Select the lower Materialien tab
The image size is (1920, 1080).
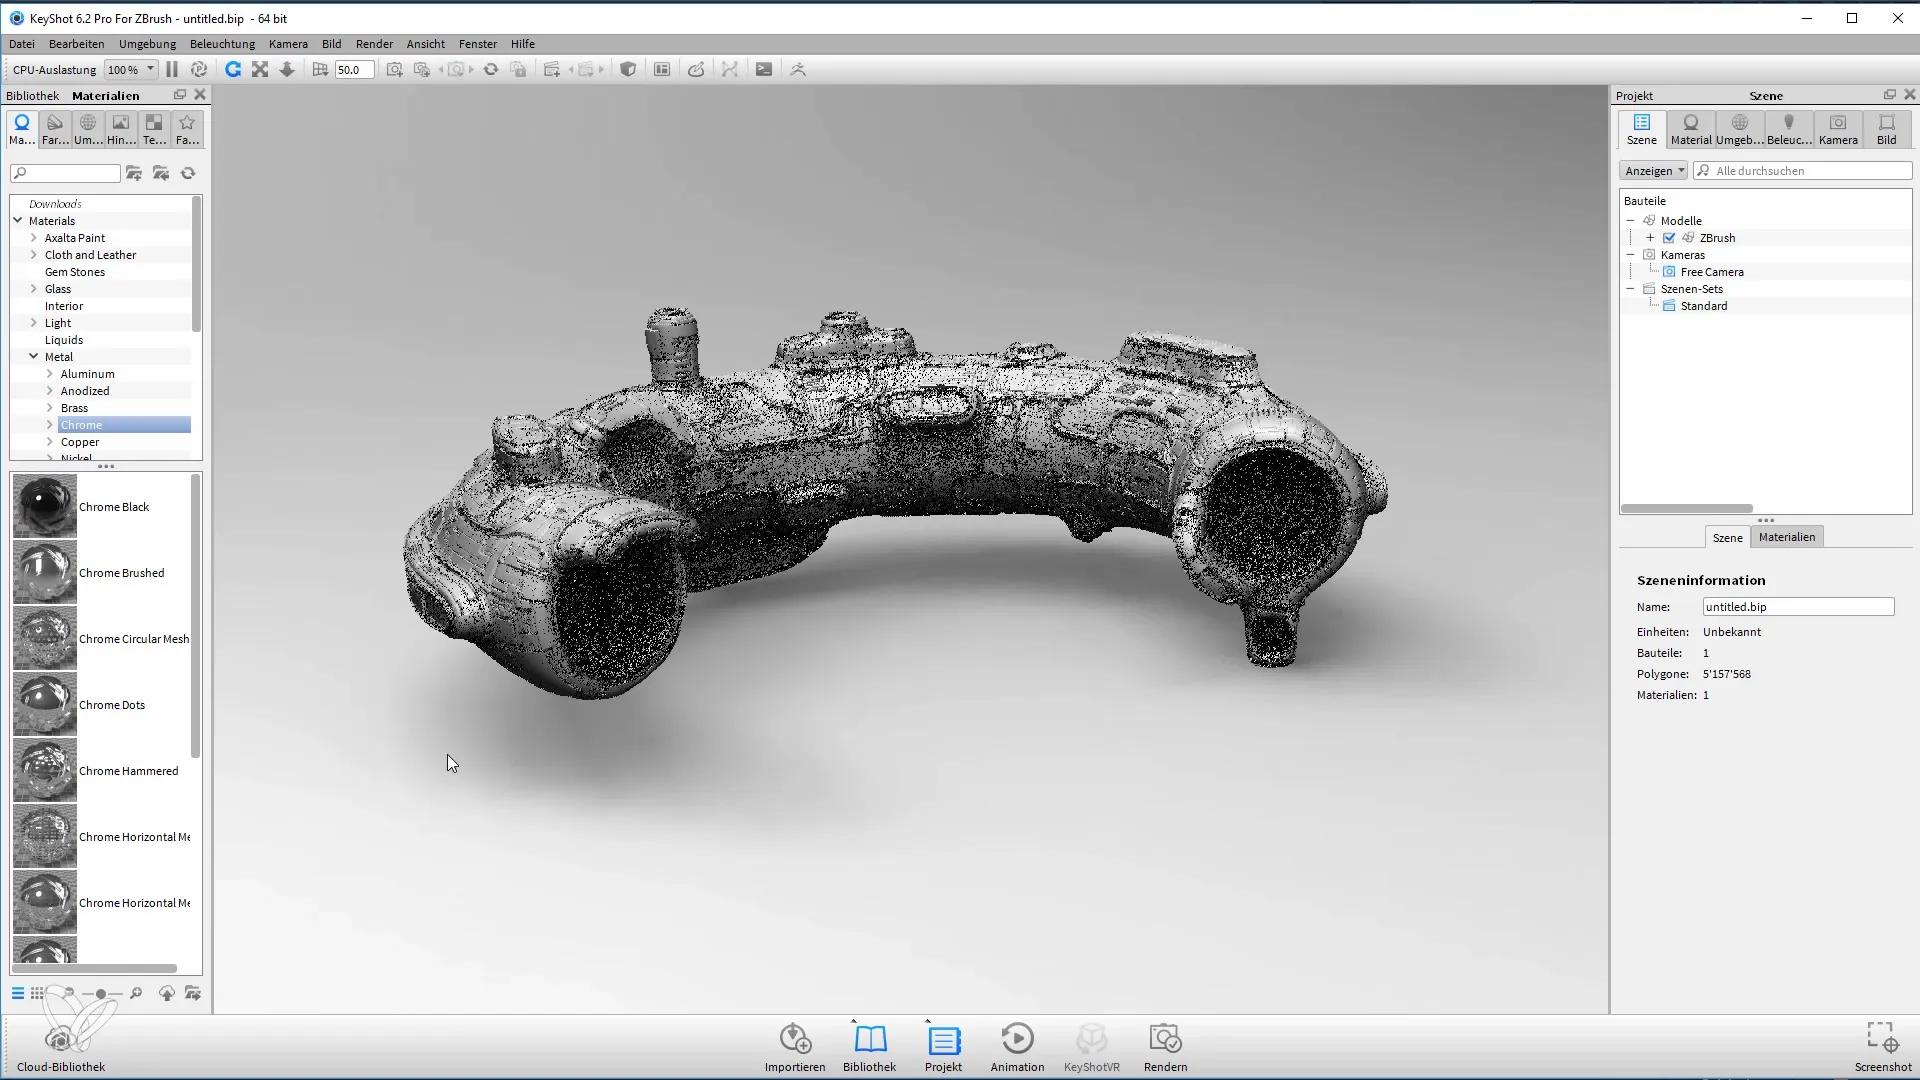click(x=1787, y=537)
